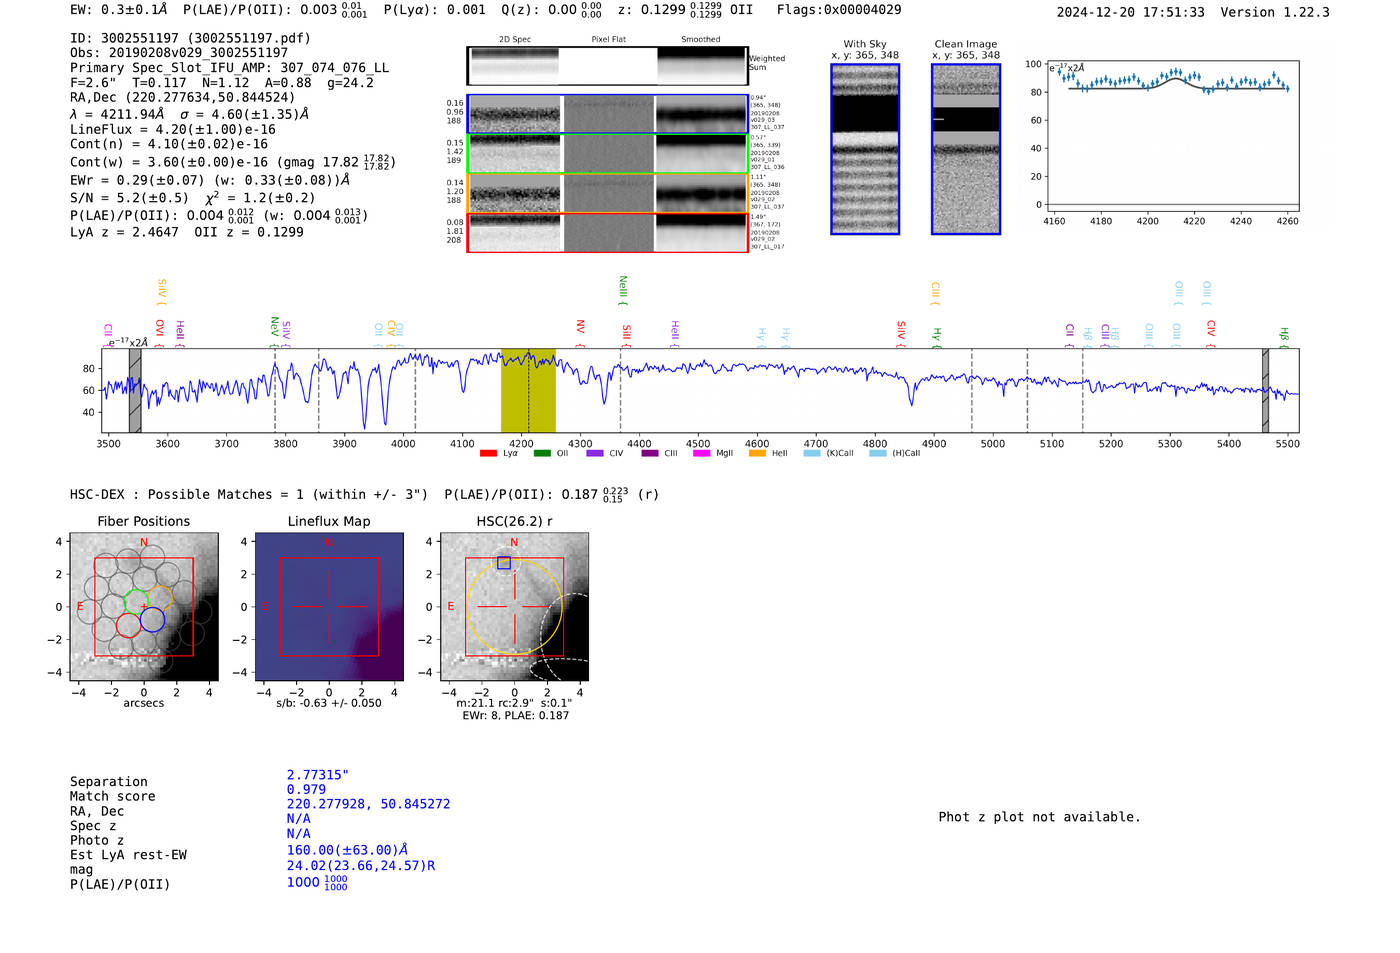Click the orange fiber circle in Fiber Positions
The image size is (1400, 953).
(x=160, y=597)
